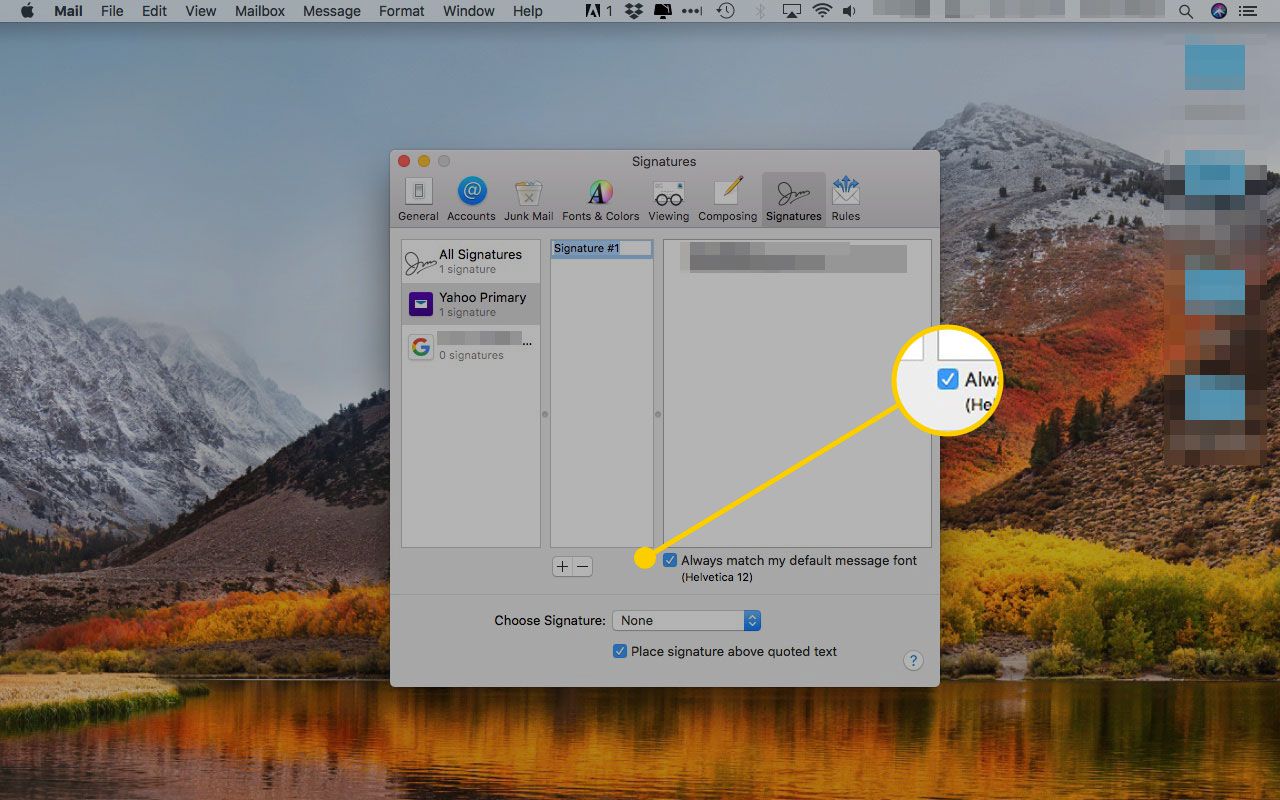
Task: Add a new signature with plus button
Action: (x=562, y=567)
